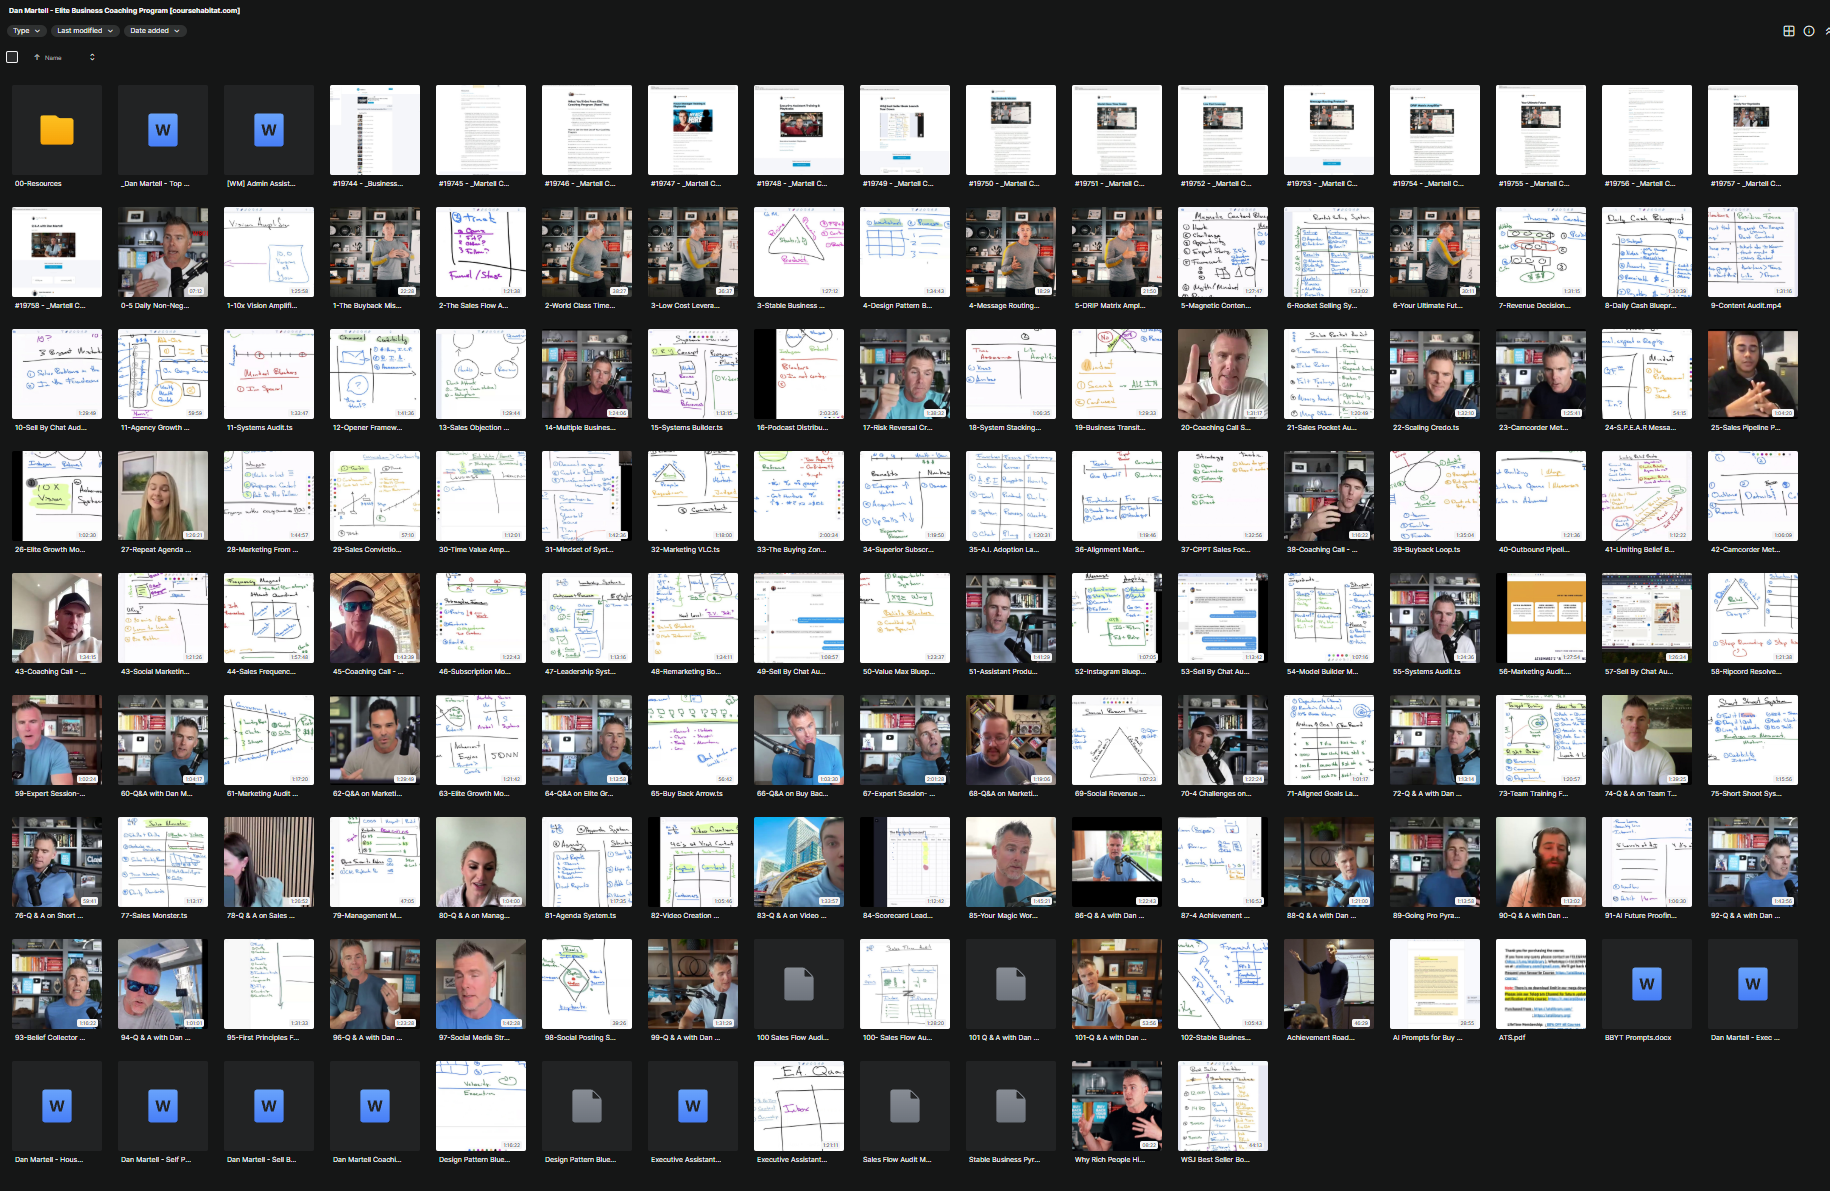This screenshot has height=1191, width=1830.
Task: Tick the select-all checkbox
Action: (12, 57)
